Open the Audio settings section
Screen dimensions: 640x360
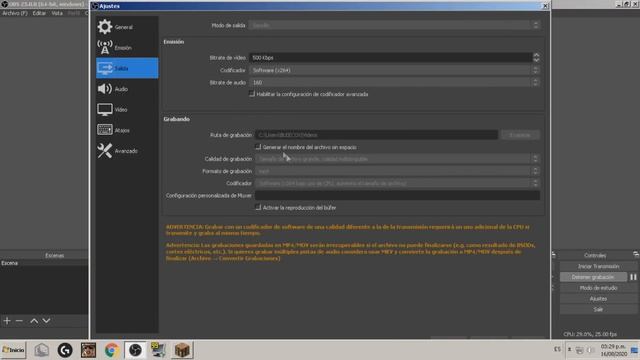(x=127, y=89)
